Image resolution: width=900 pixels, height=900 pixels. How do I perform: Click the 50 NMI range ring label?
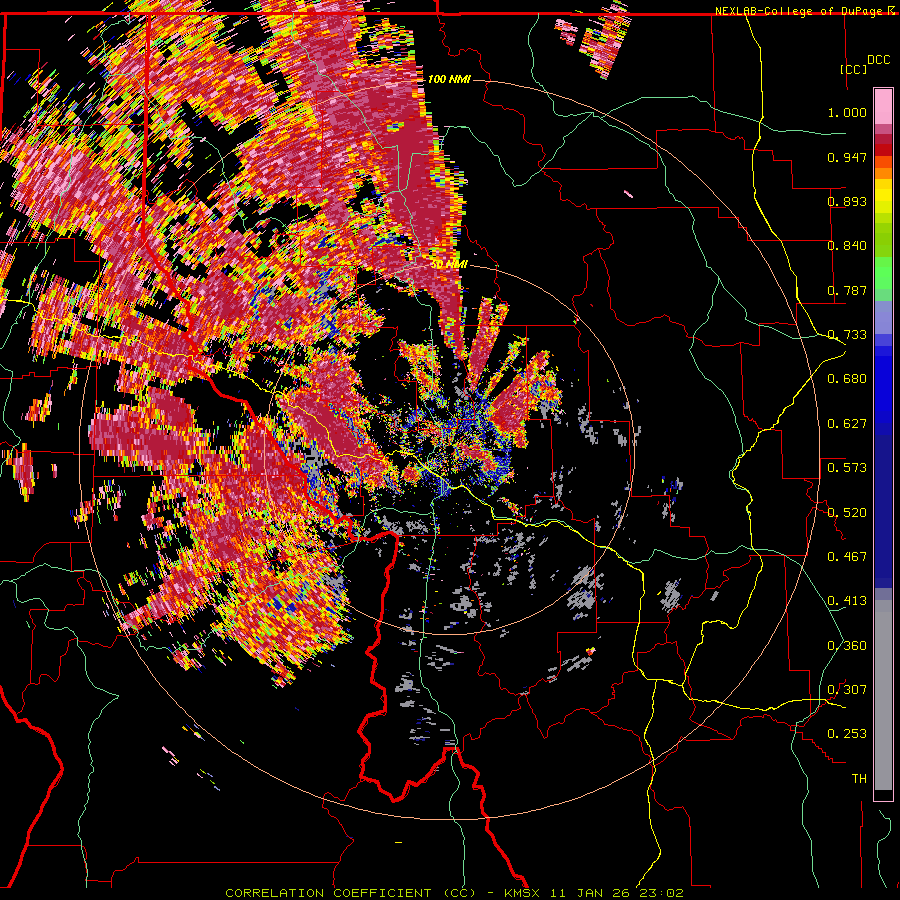click(449, 265)
